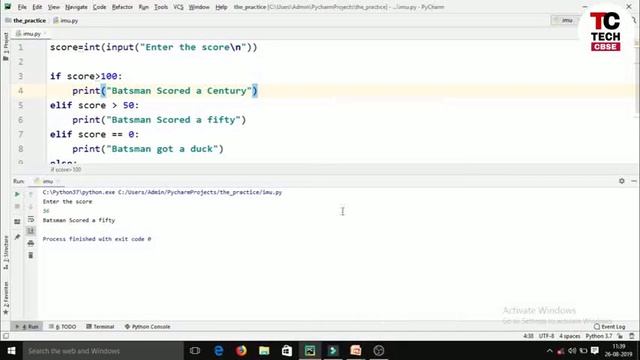Open the VCS menu
Viewport: 640px width, 360px height.
click(178, 7)
